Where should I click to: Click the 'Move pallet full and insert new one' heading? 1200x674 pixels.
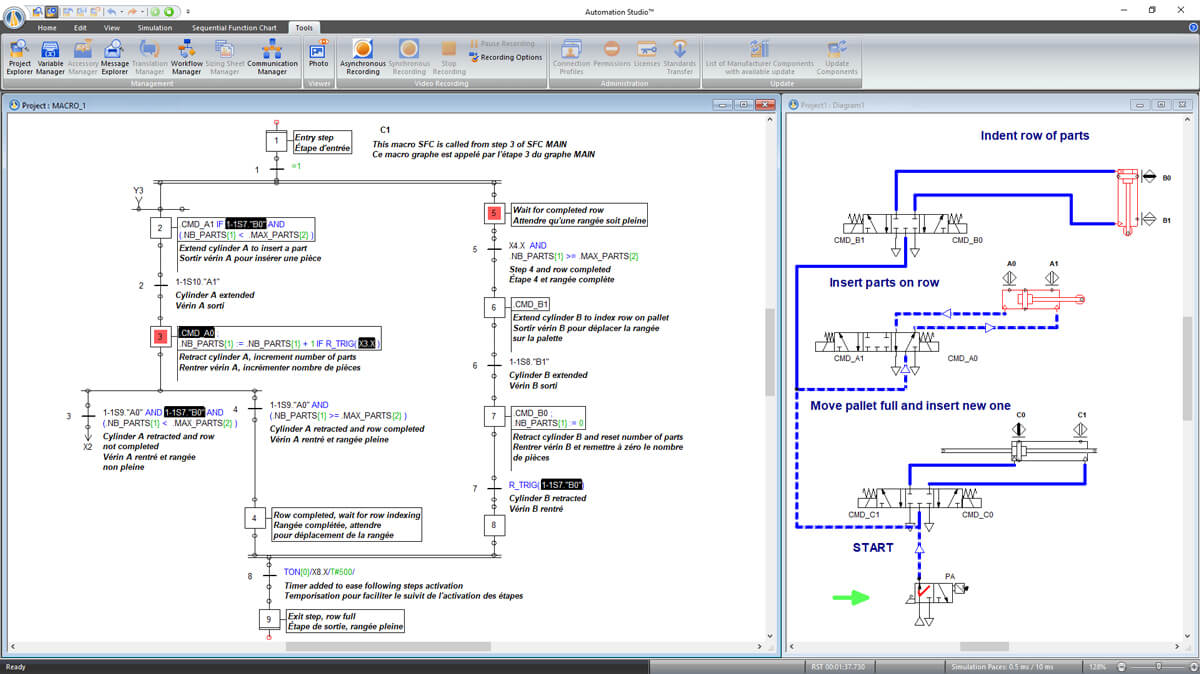[x=911, y=406]
